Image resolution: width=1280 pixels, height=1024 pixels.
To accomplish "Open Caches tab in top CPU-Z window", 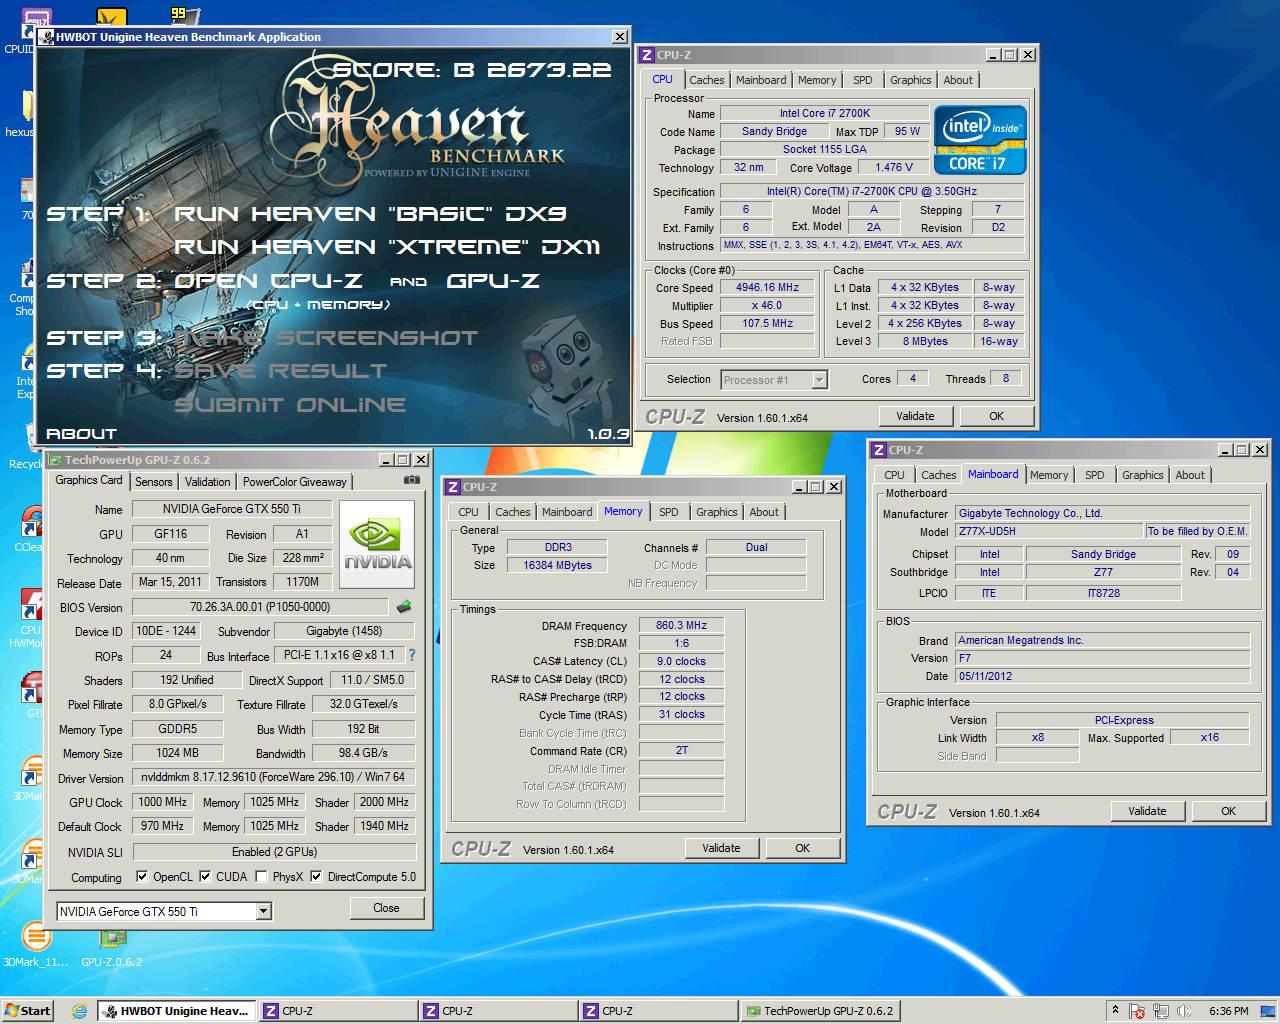I will [706, 80].
